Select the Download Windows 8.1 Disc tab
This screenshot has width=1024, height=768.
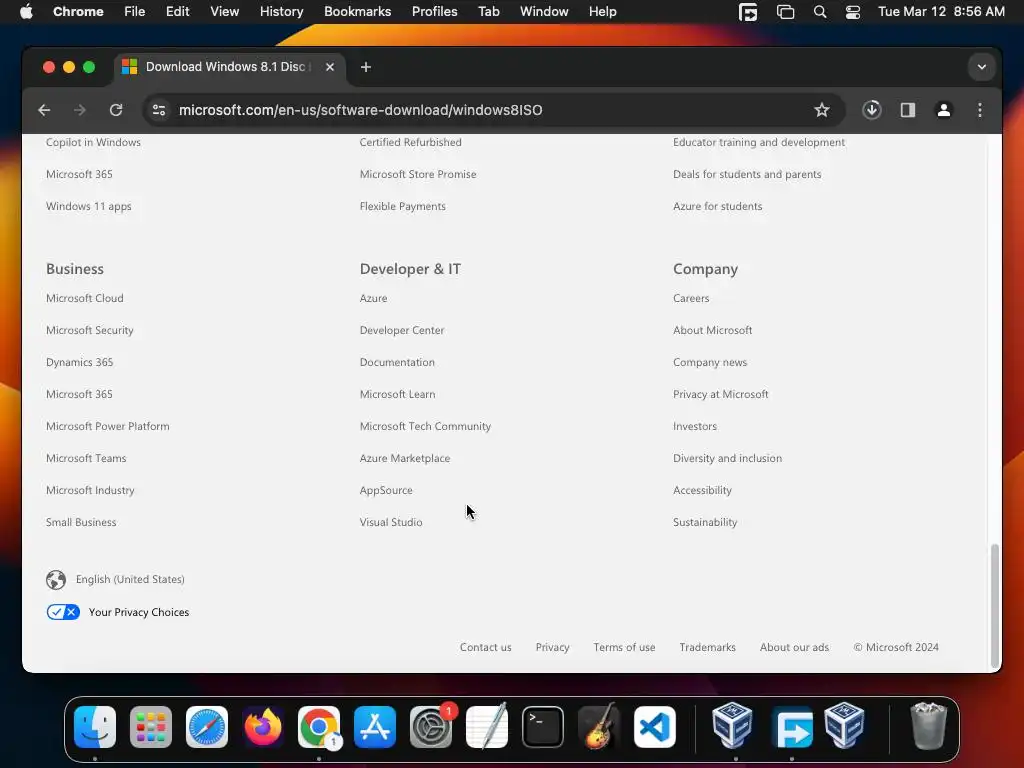pyautogui.click(x=229, y=67)
